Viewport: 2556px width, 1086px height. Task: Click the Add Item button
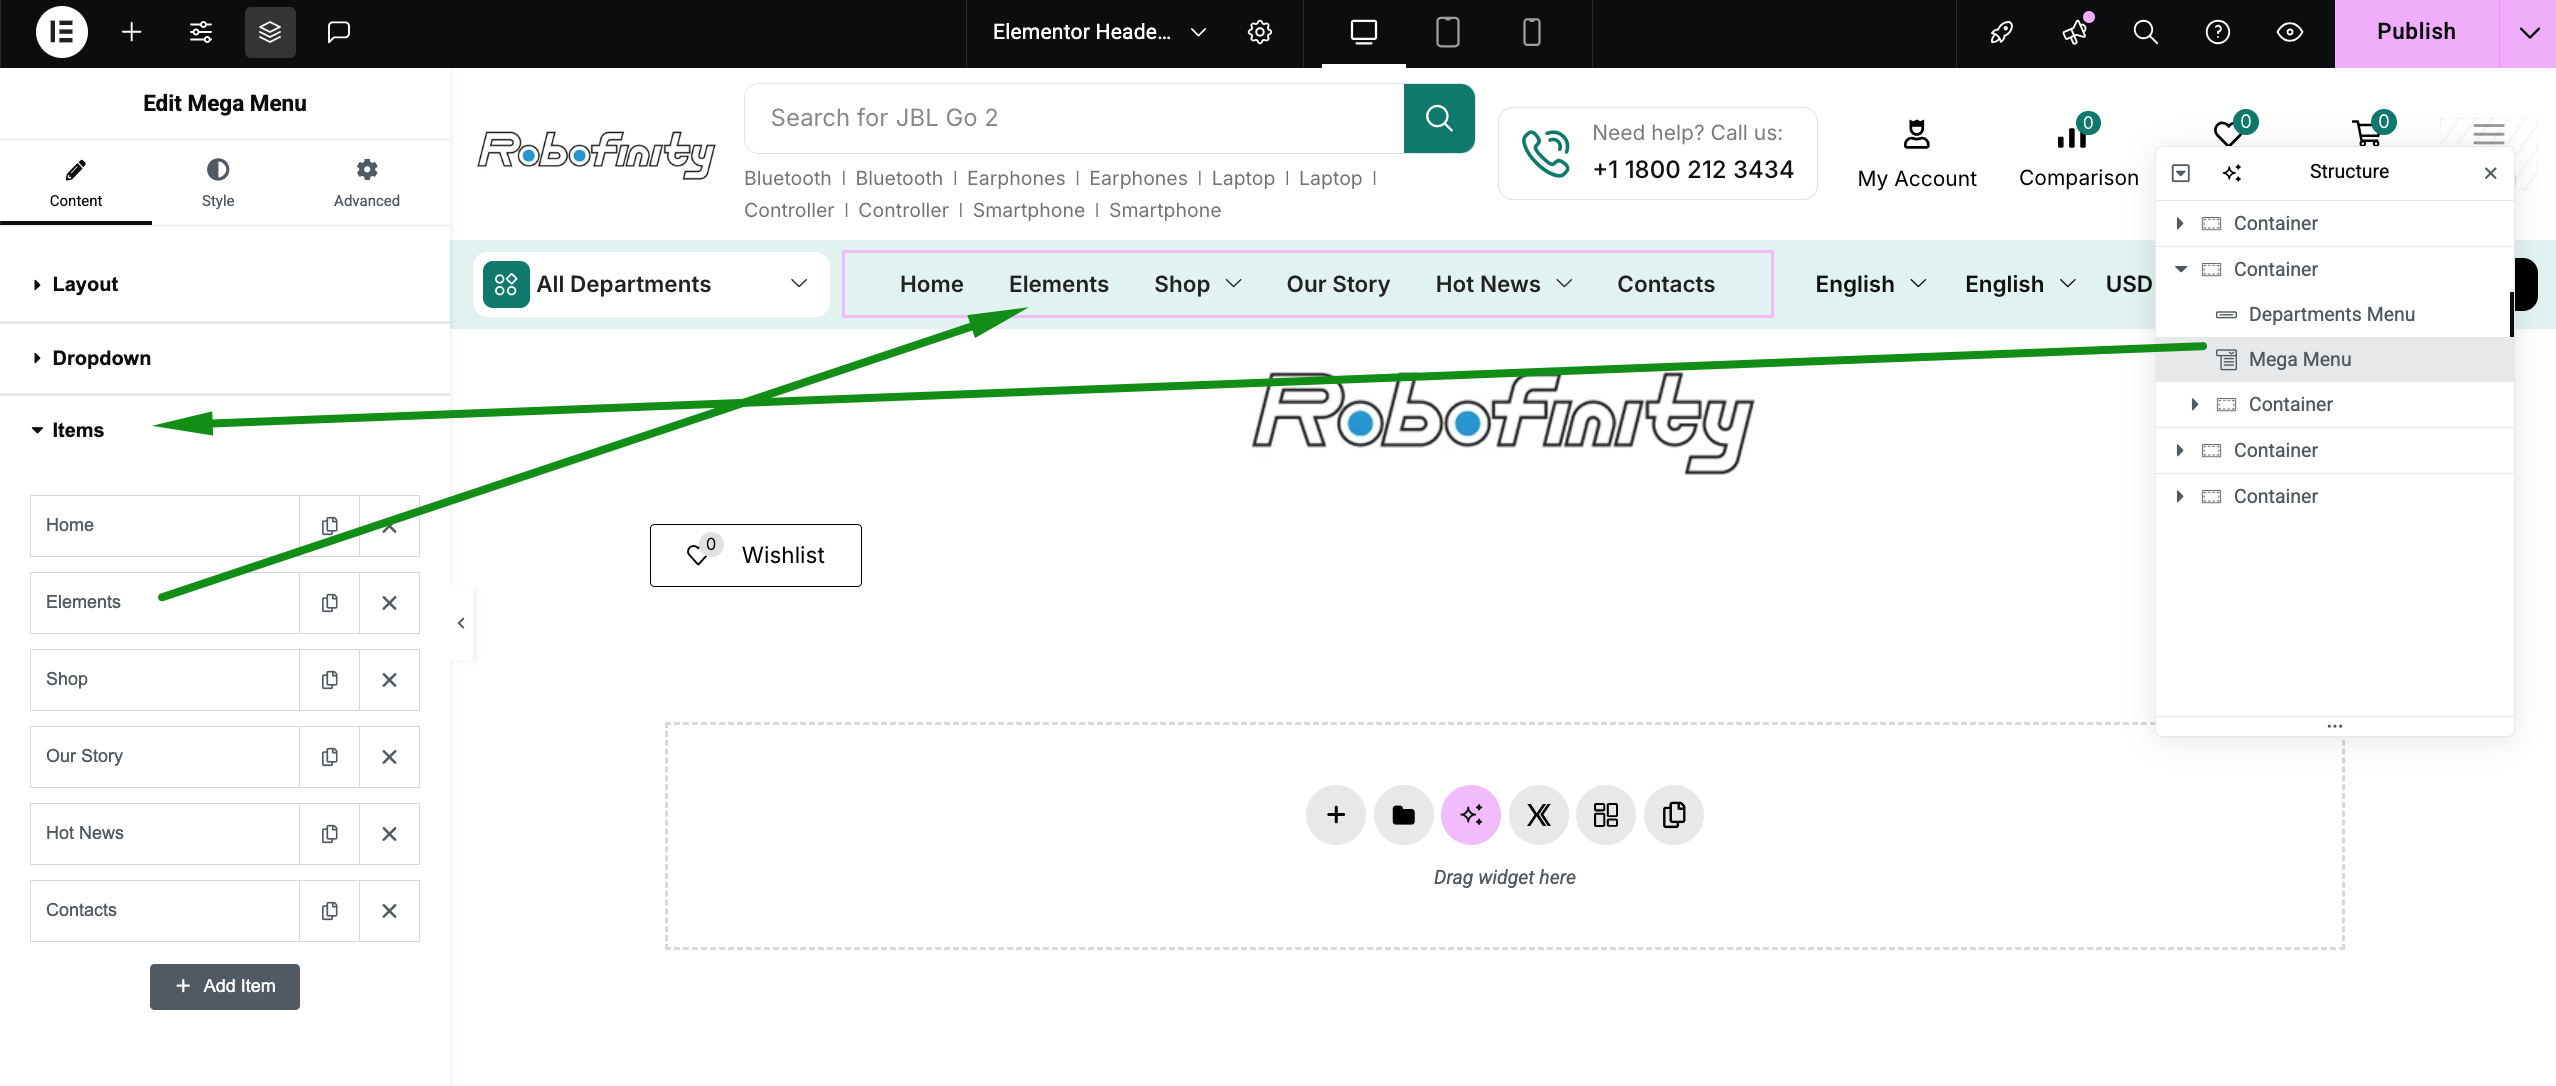(x=225, y=987)
